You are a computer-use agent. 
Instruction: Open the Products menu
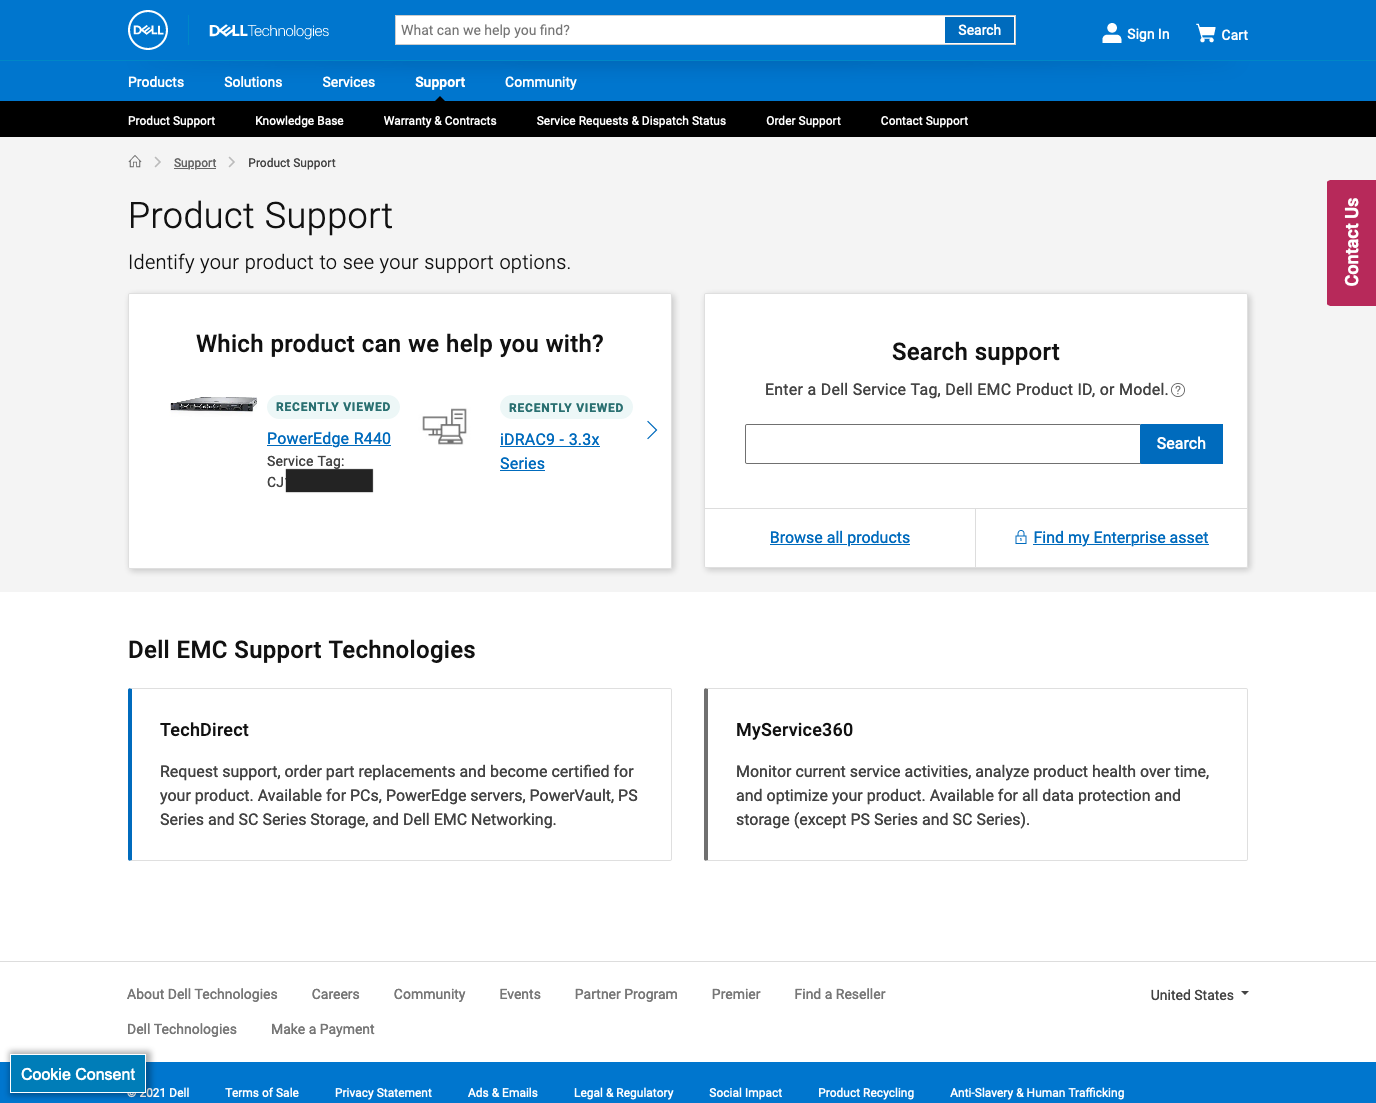[x=156, y=82]
